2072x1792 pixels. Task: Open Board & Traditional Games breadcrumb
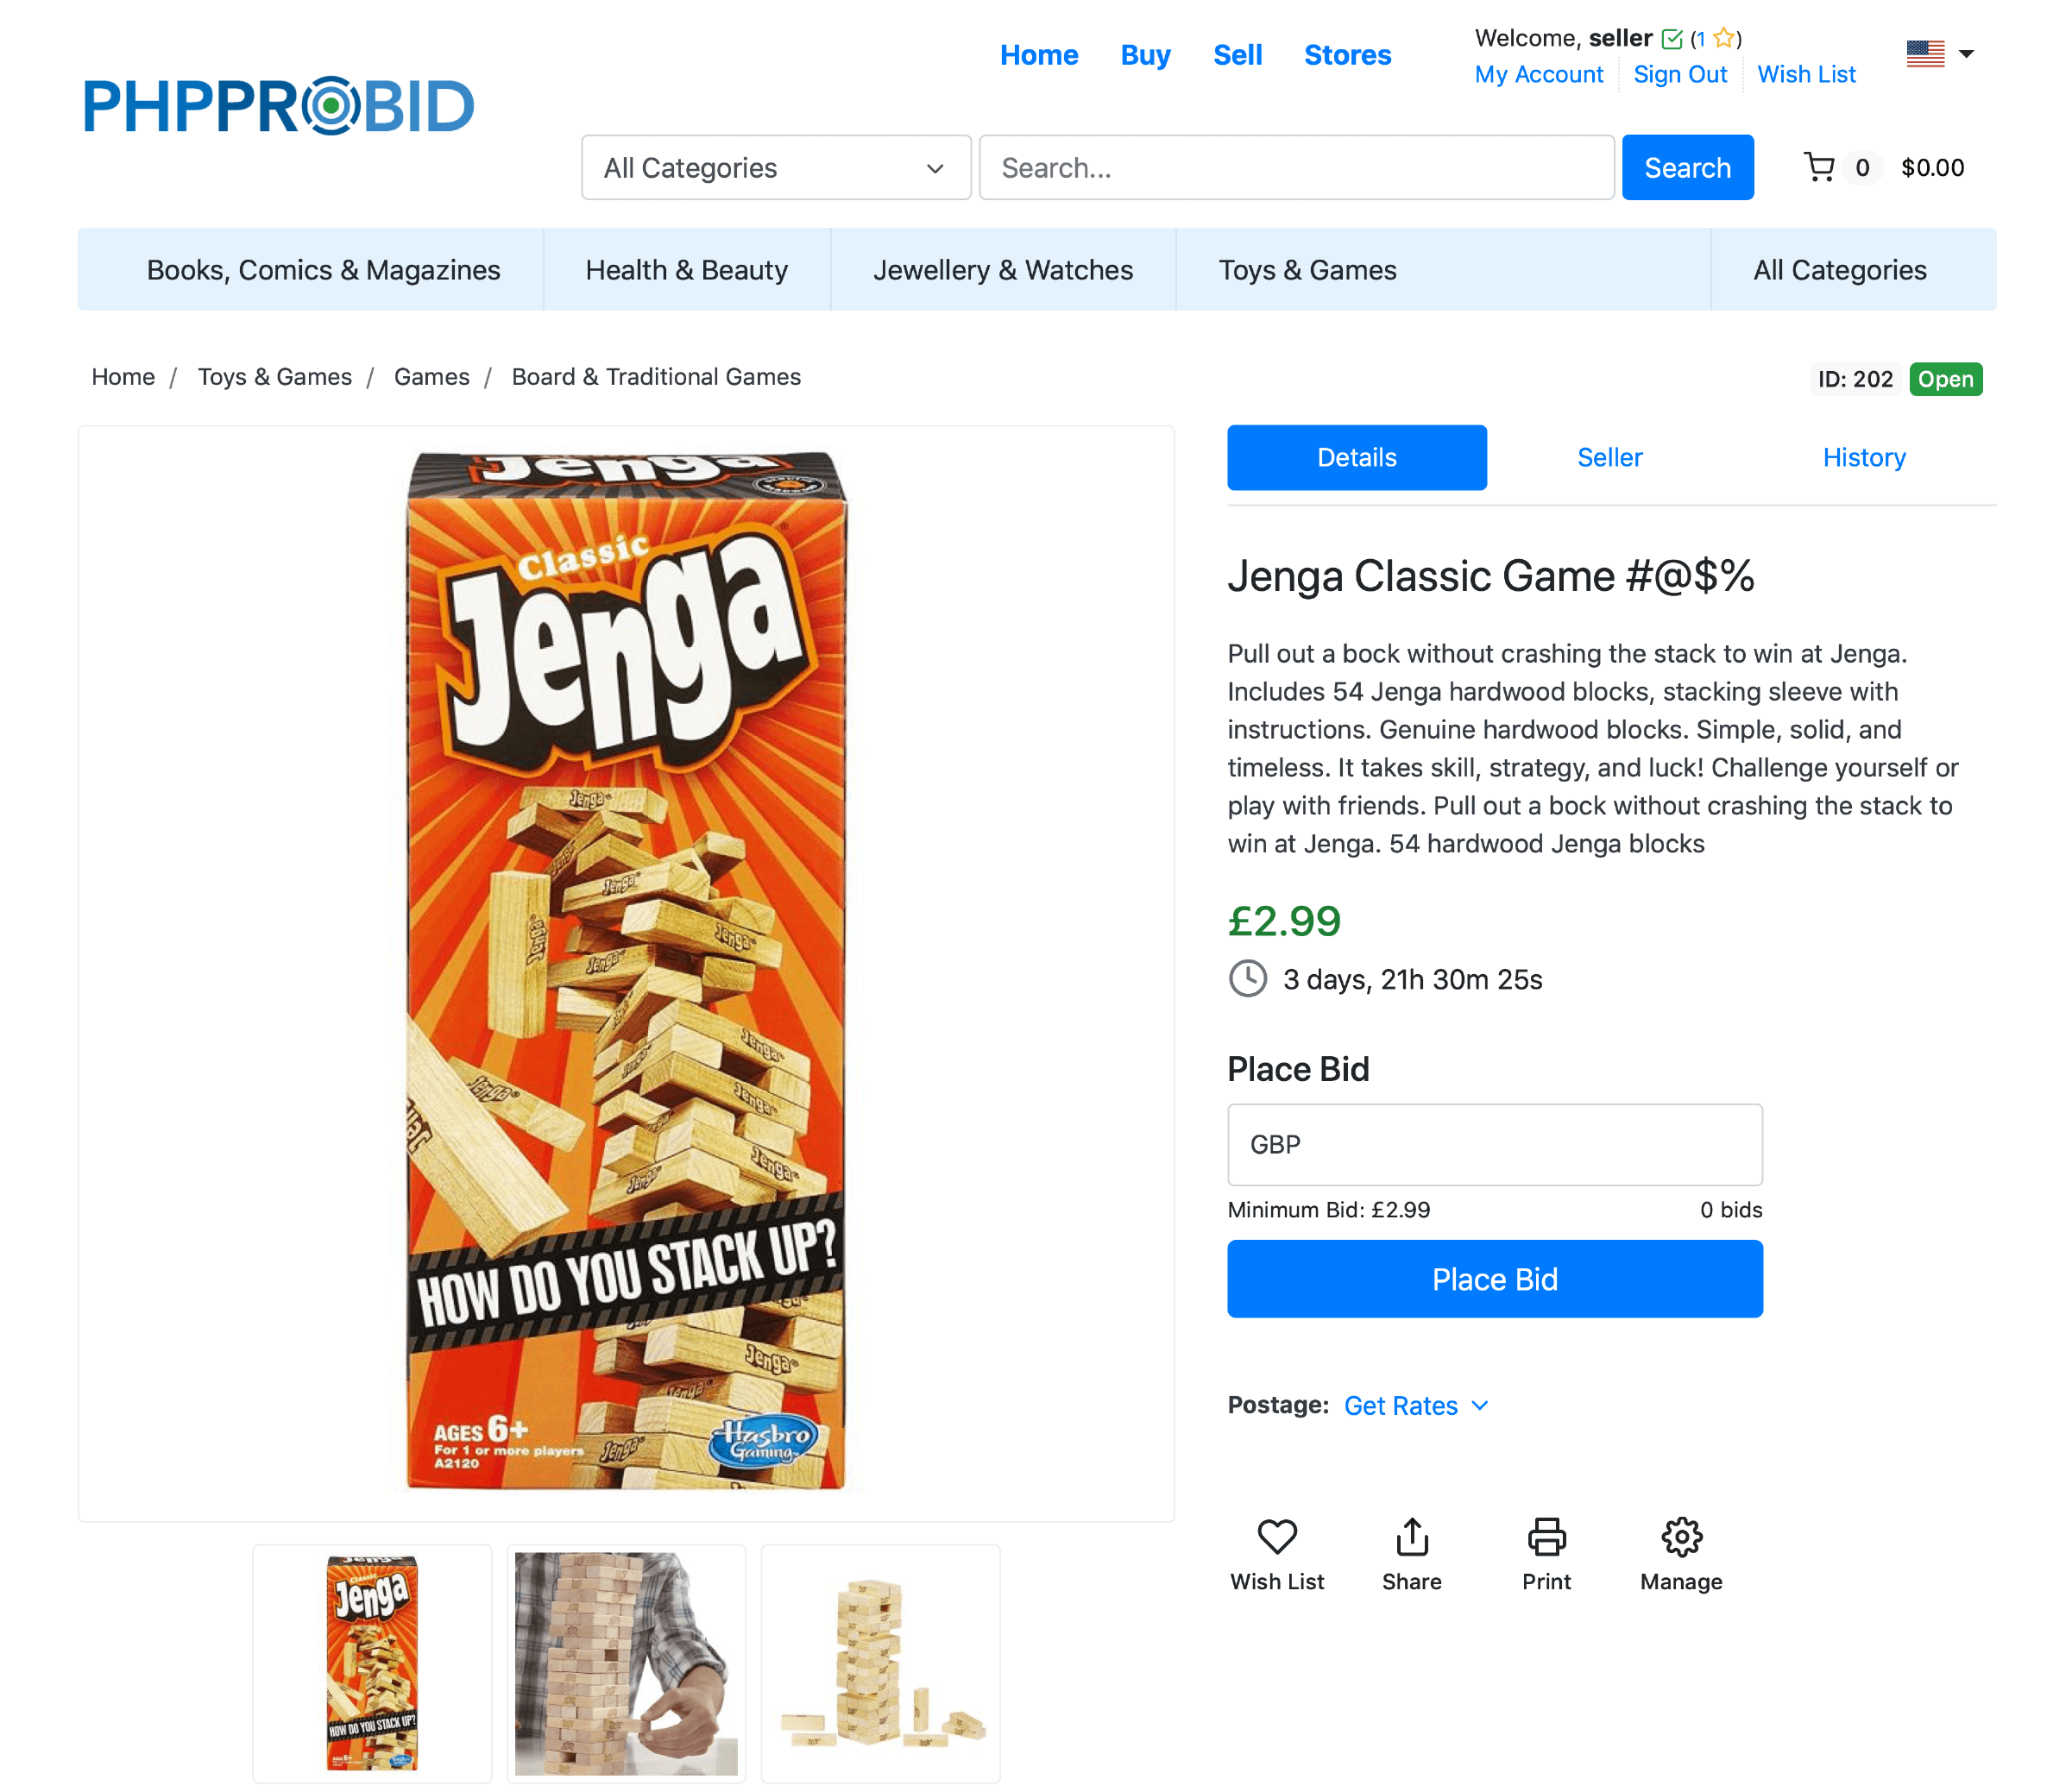[x=656, y=376]
